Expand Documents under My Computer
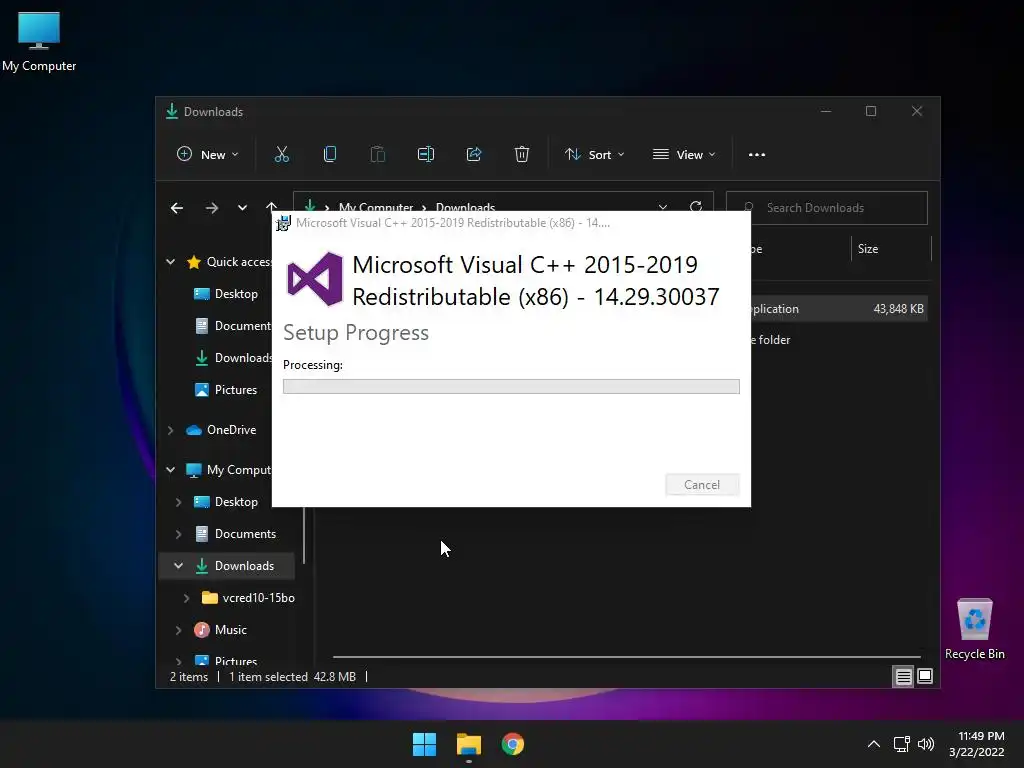 178,534
